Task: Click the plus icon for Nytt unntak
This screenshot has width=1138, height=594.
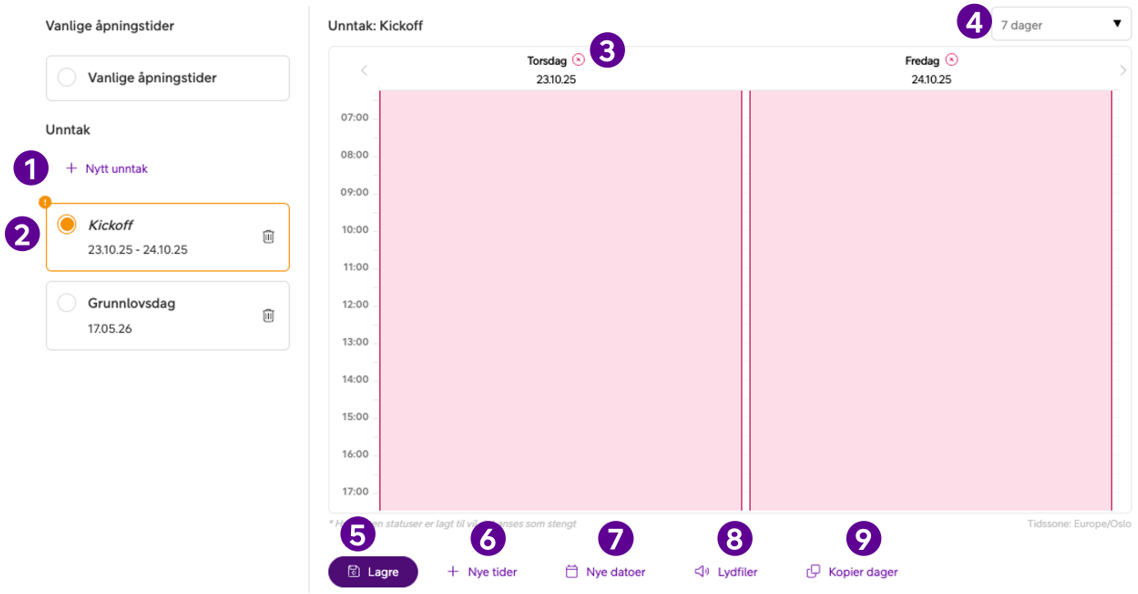Action: (71, 169)
